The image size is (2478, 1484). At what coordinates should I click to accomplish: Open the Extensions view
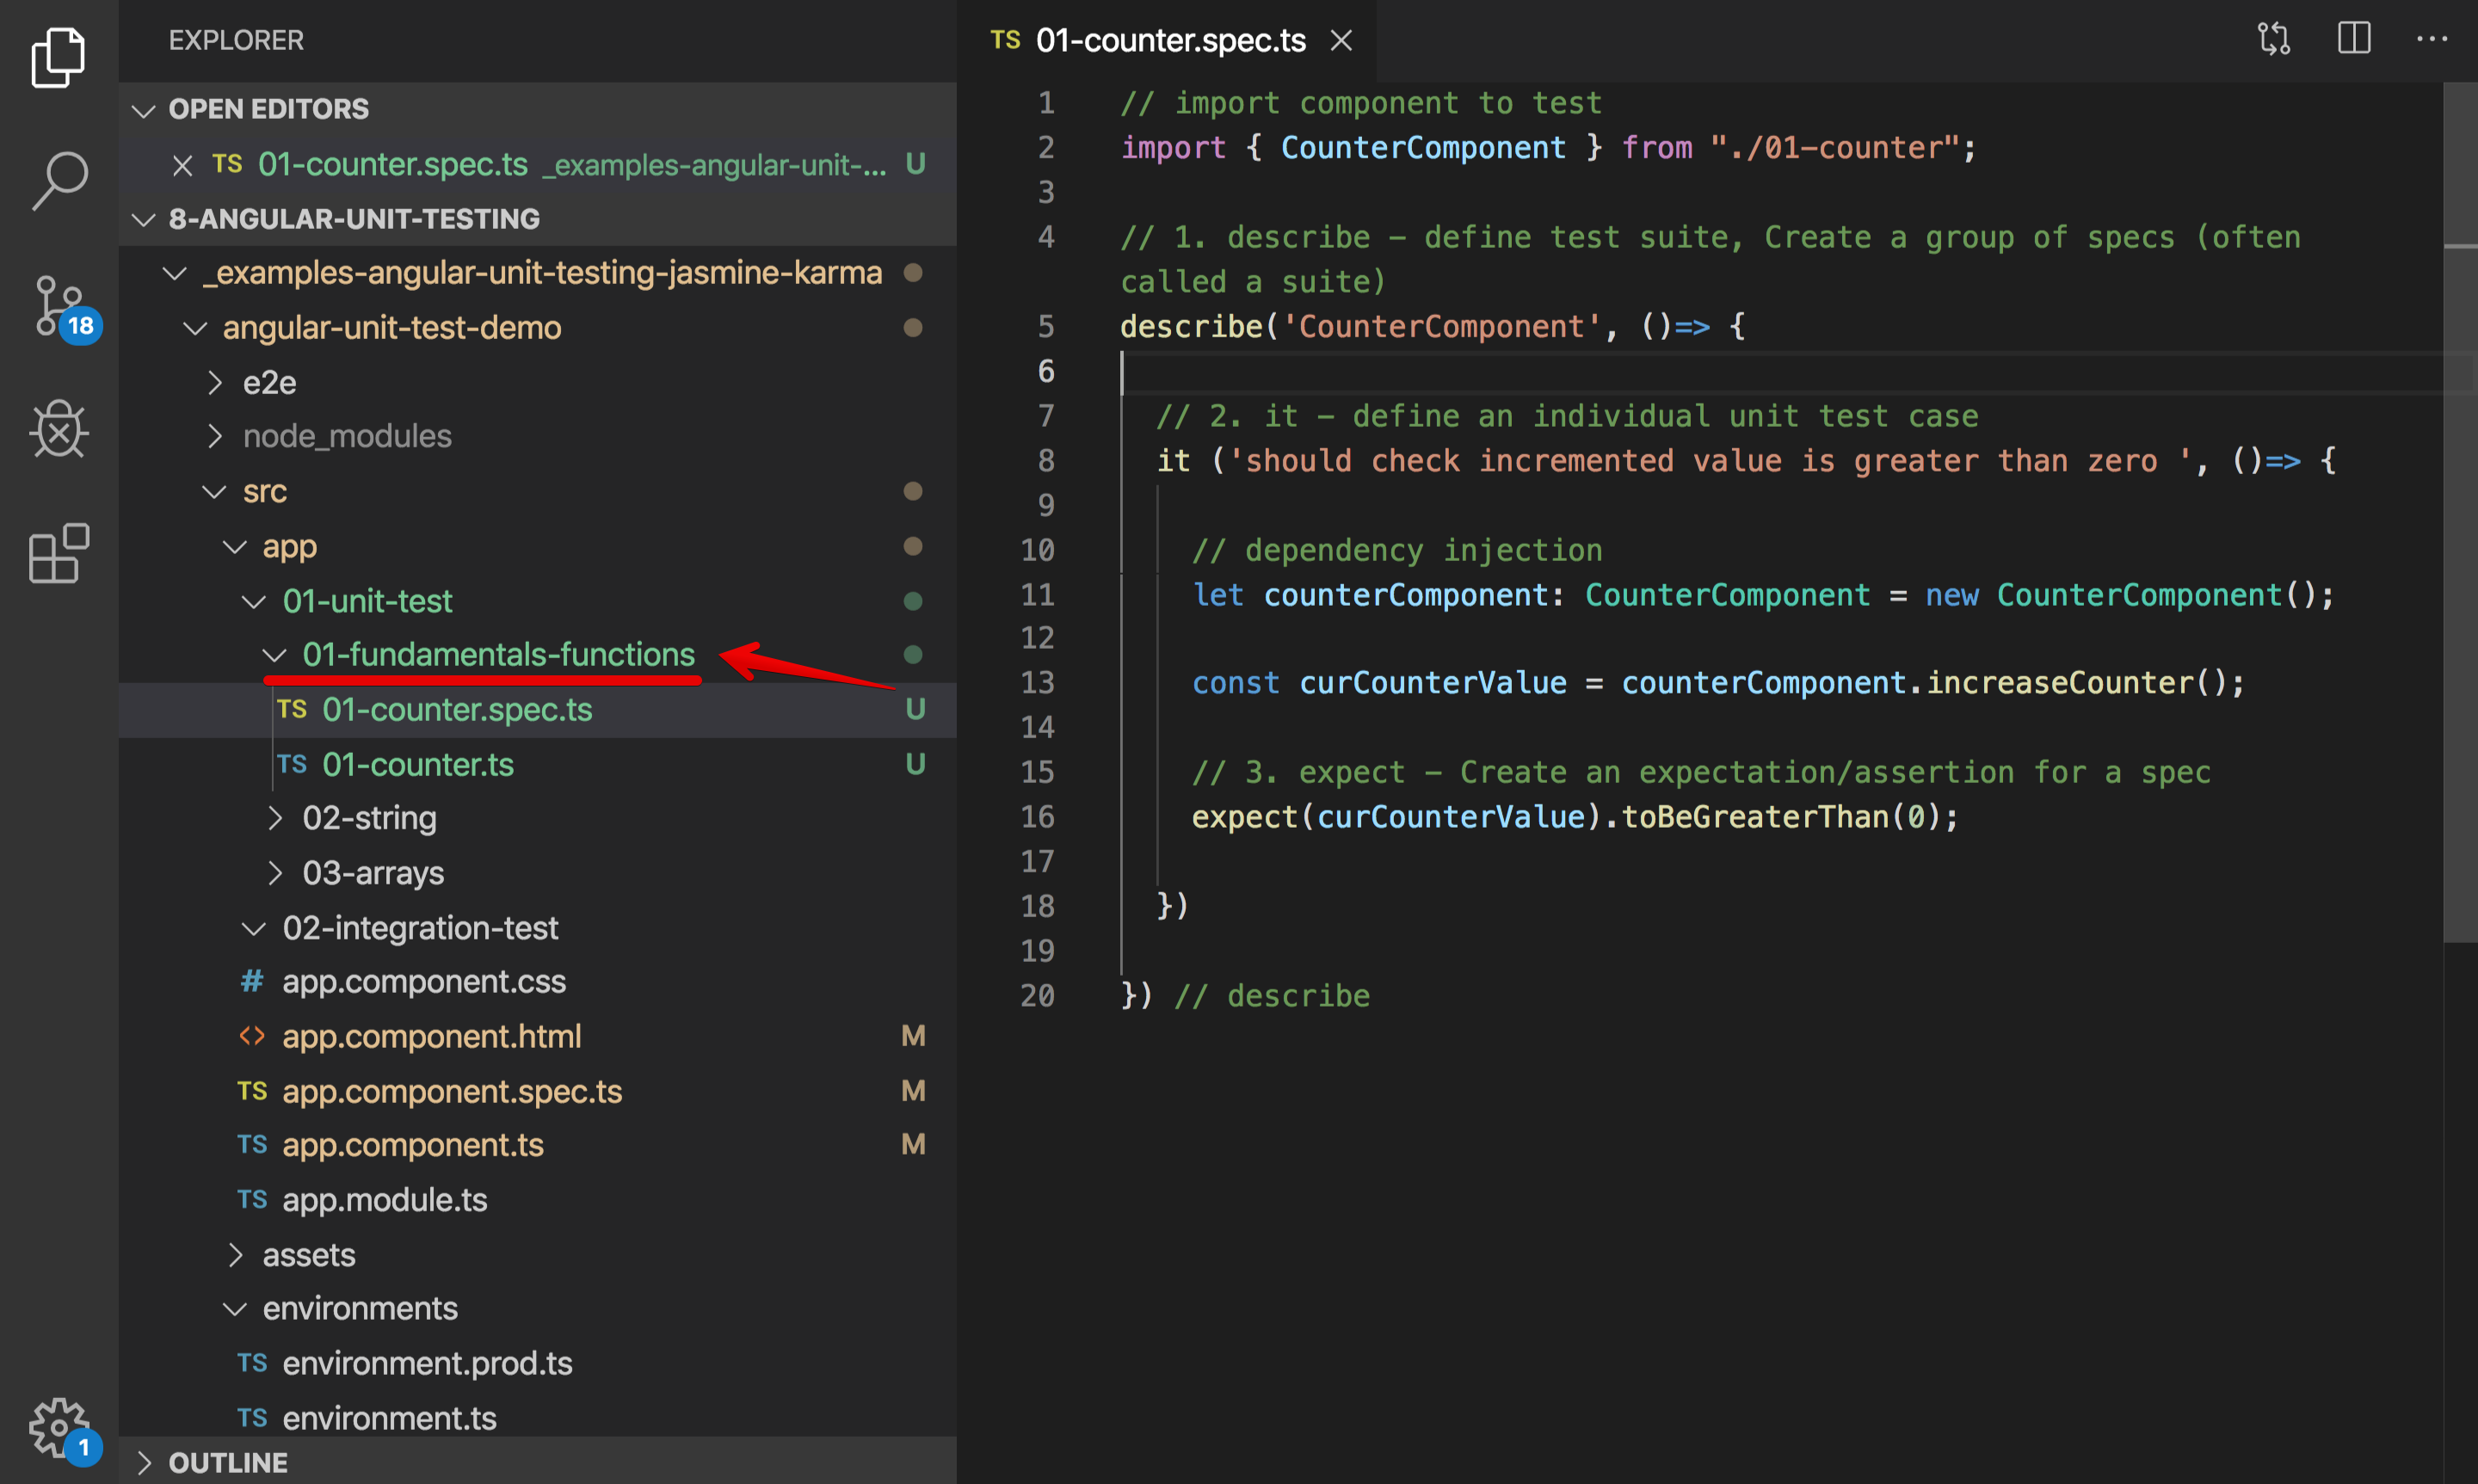point(59,553)
